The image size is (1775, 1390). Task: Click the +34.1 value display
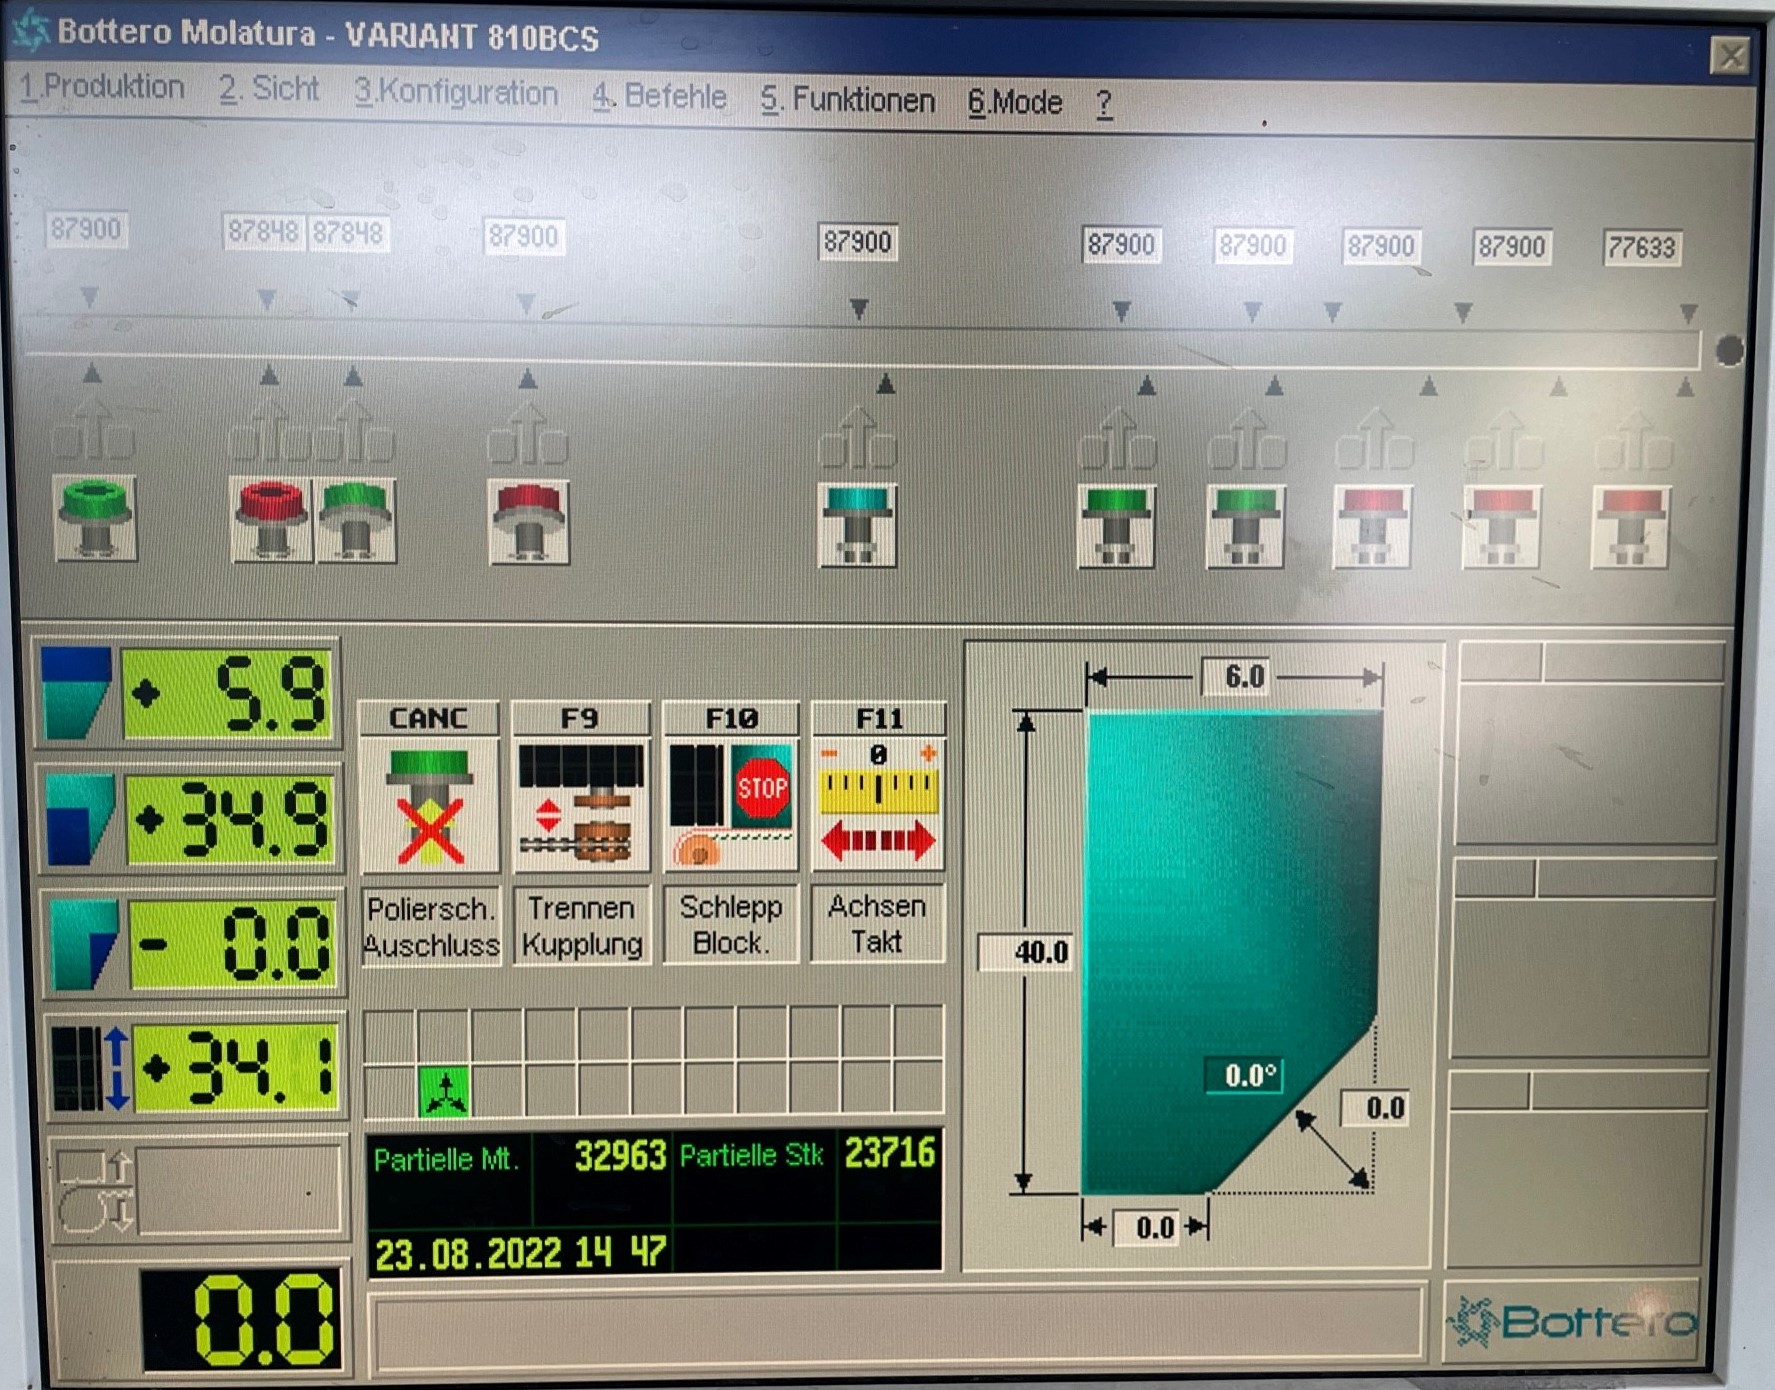coord(238,1067)
